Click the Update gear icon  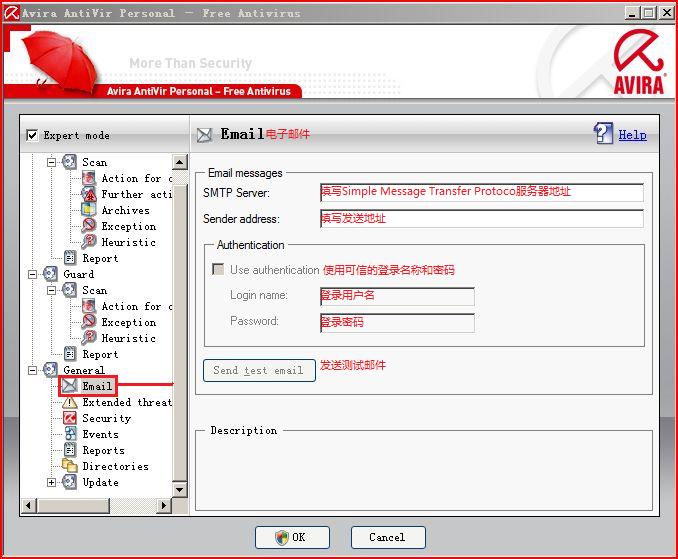pos(69,482)
